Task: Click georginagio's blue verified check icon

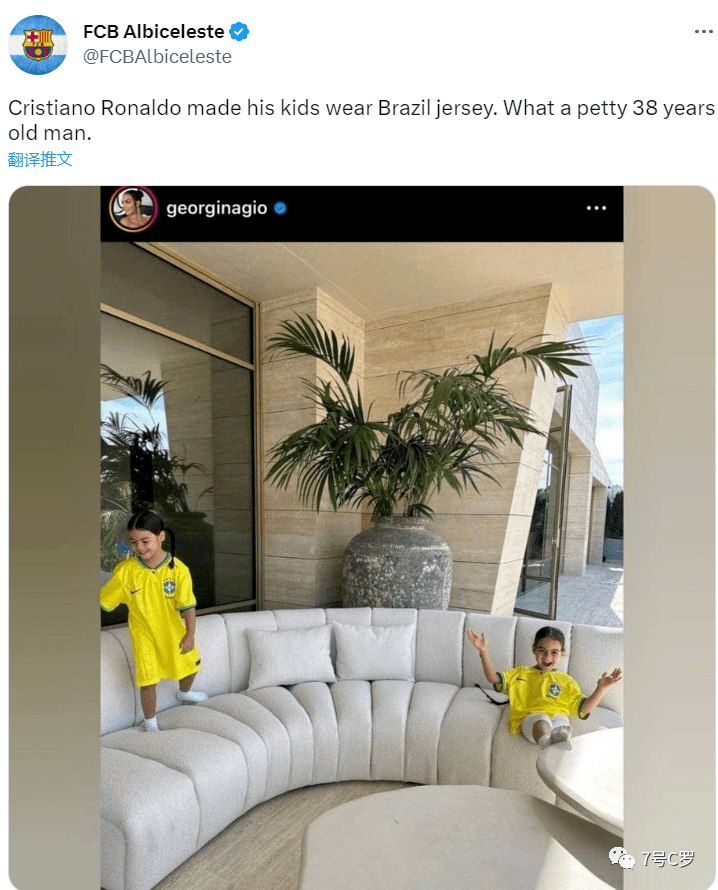Action: tap(280, 208)
